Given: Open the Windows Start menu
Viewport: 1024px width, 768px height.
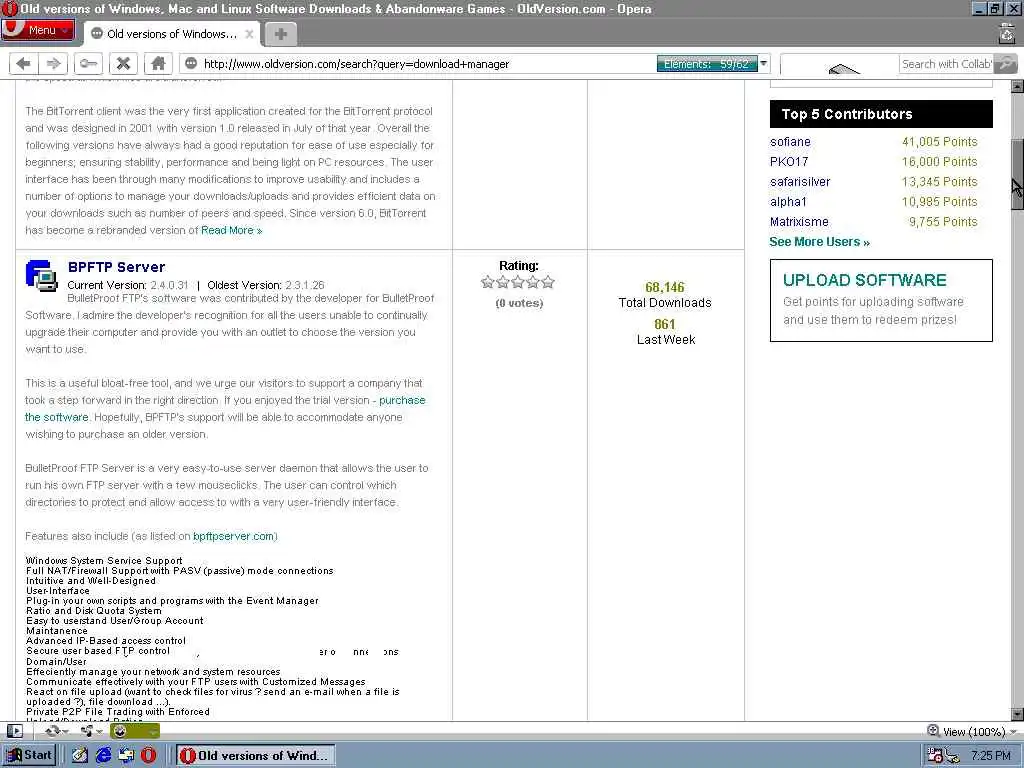Looking at the screenshot, I should click(x=29, y=756).
